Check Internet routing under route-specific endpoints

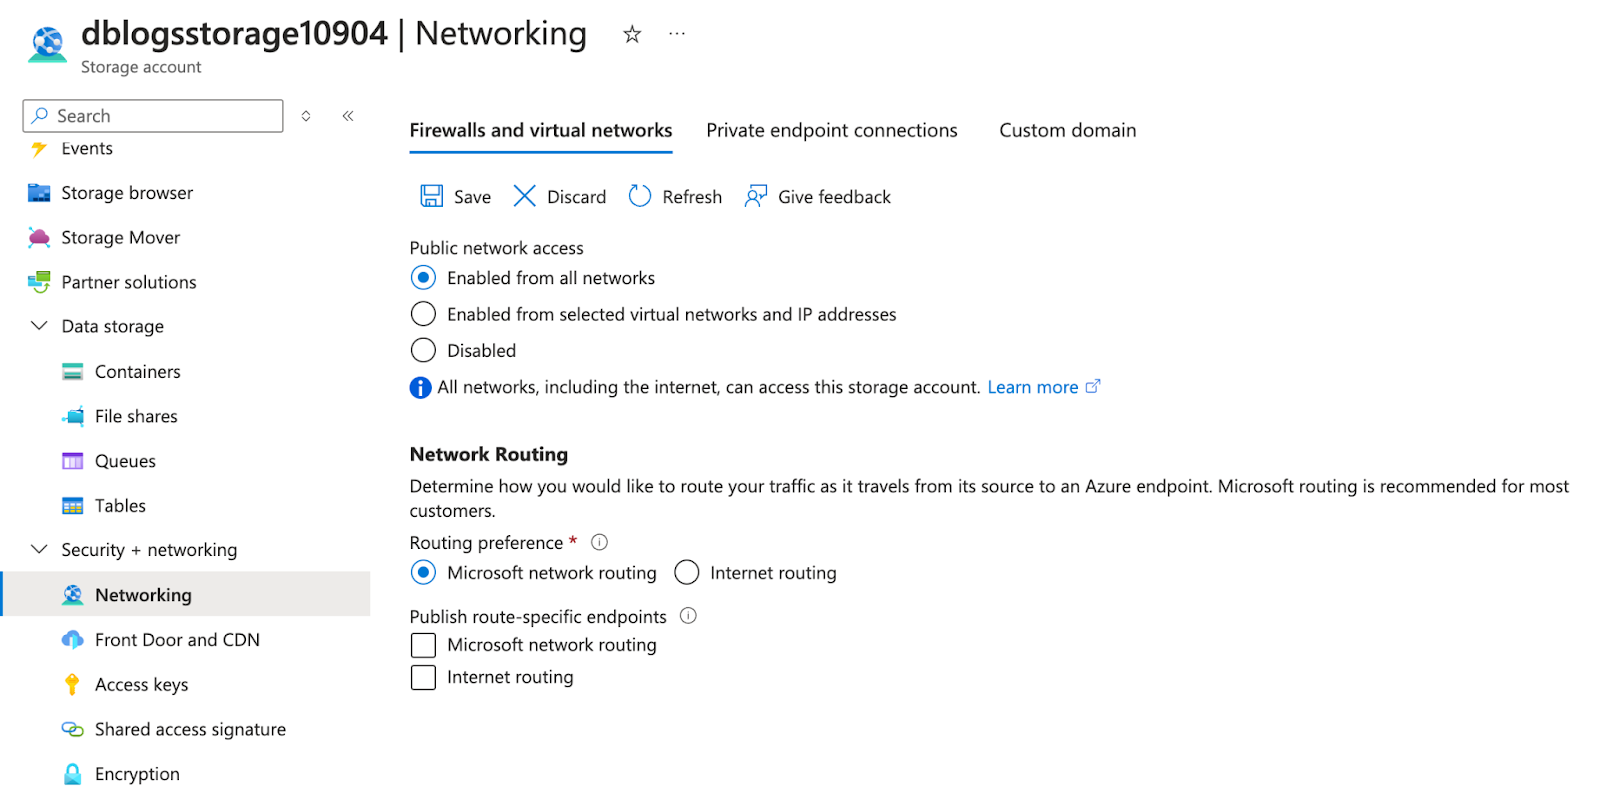[424, 678]
